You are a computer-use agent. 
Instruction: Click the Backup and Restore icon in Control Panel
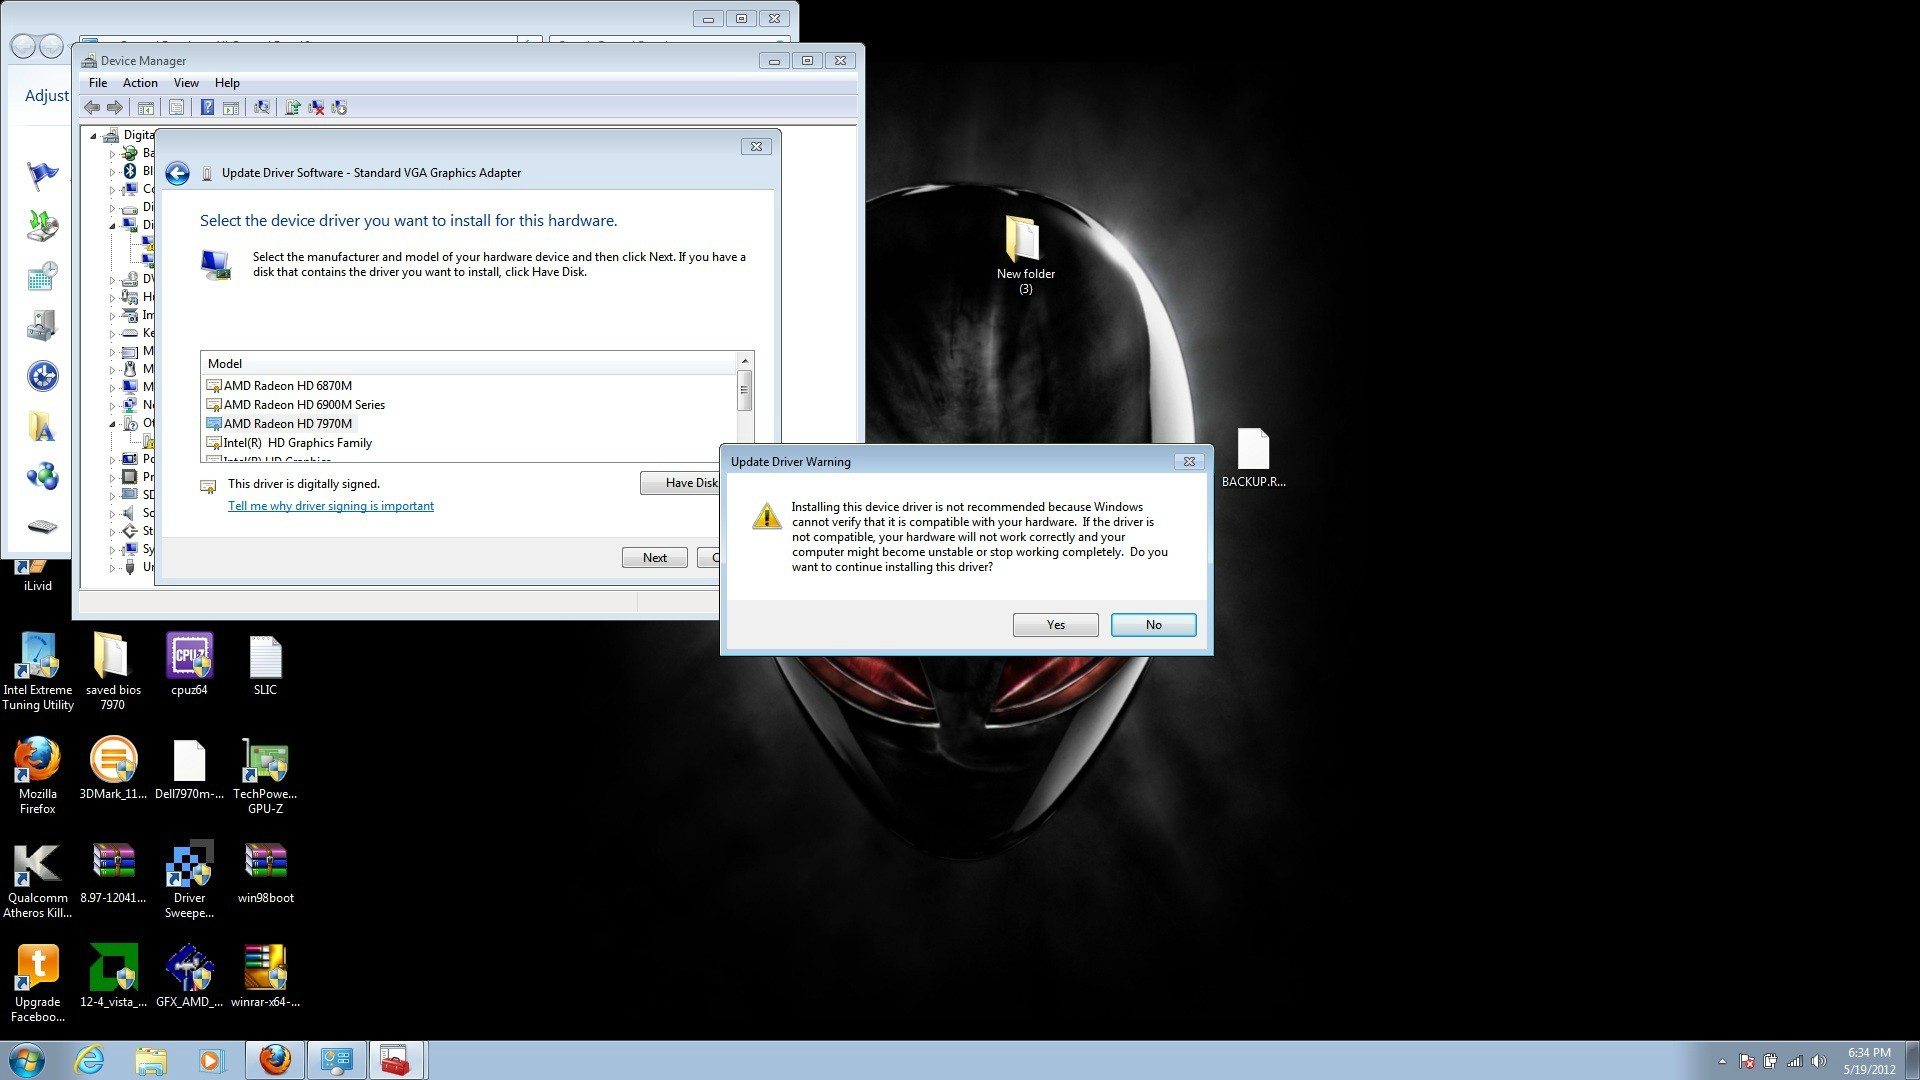tap(42, 226)
